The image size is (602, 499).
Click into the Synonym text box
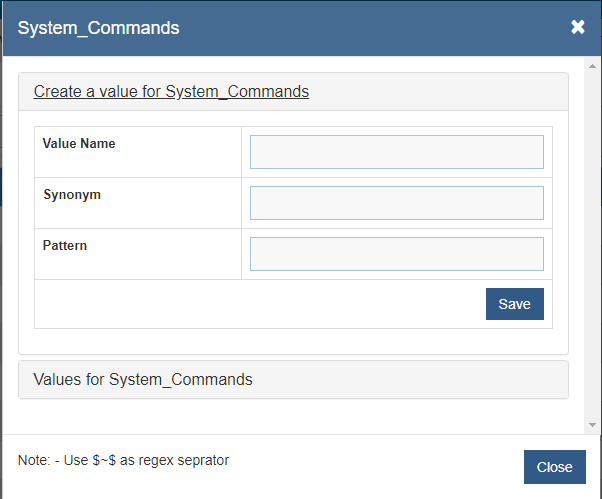point(396,203)
